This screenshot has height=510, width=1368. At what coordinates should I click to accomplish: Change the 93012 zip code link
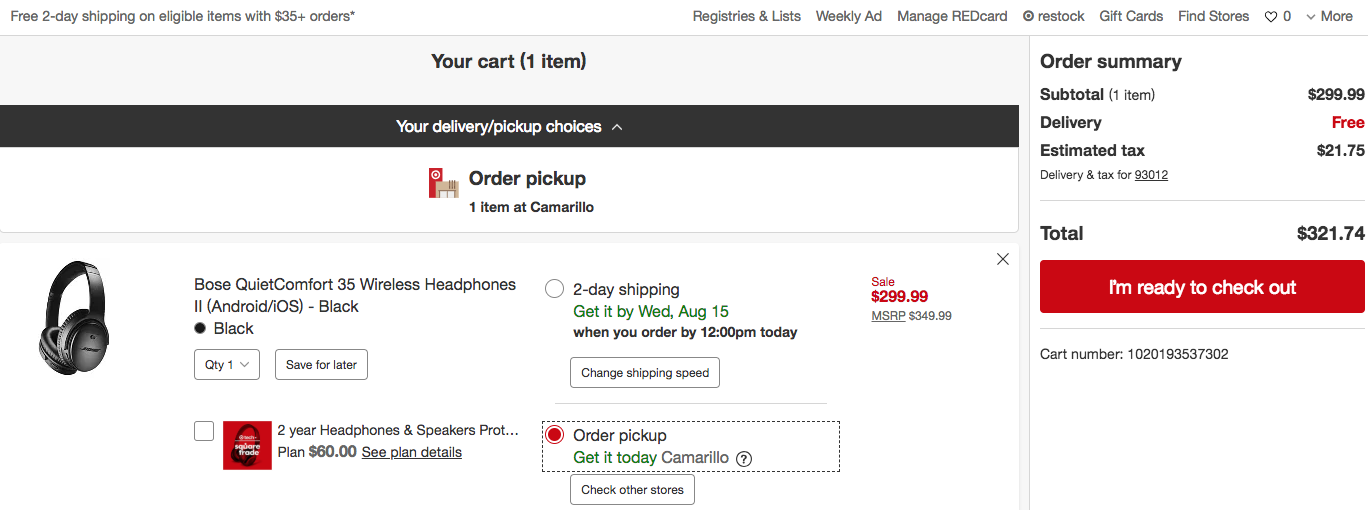(x=1151, y=175)
